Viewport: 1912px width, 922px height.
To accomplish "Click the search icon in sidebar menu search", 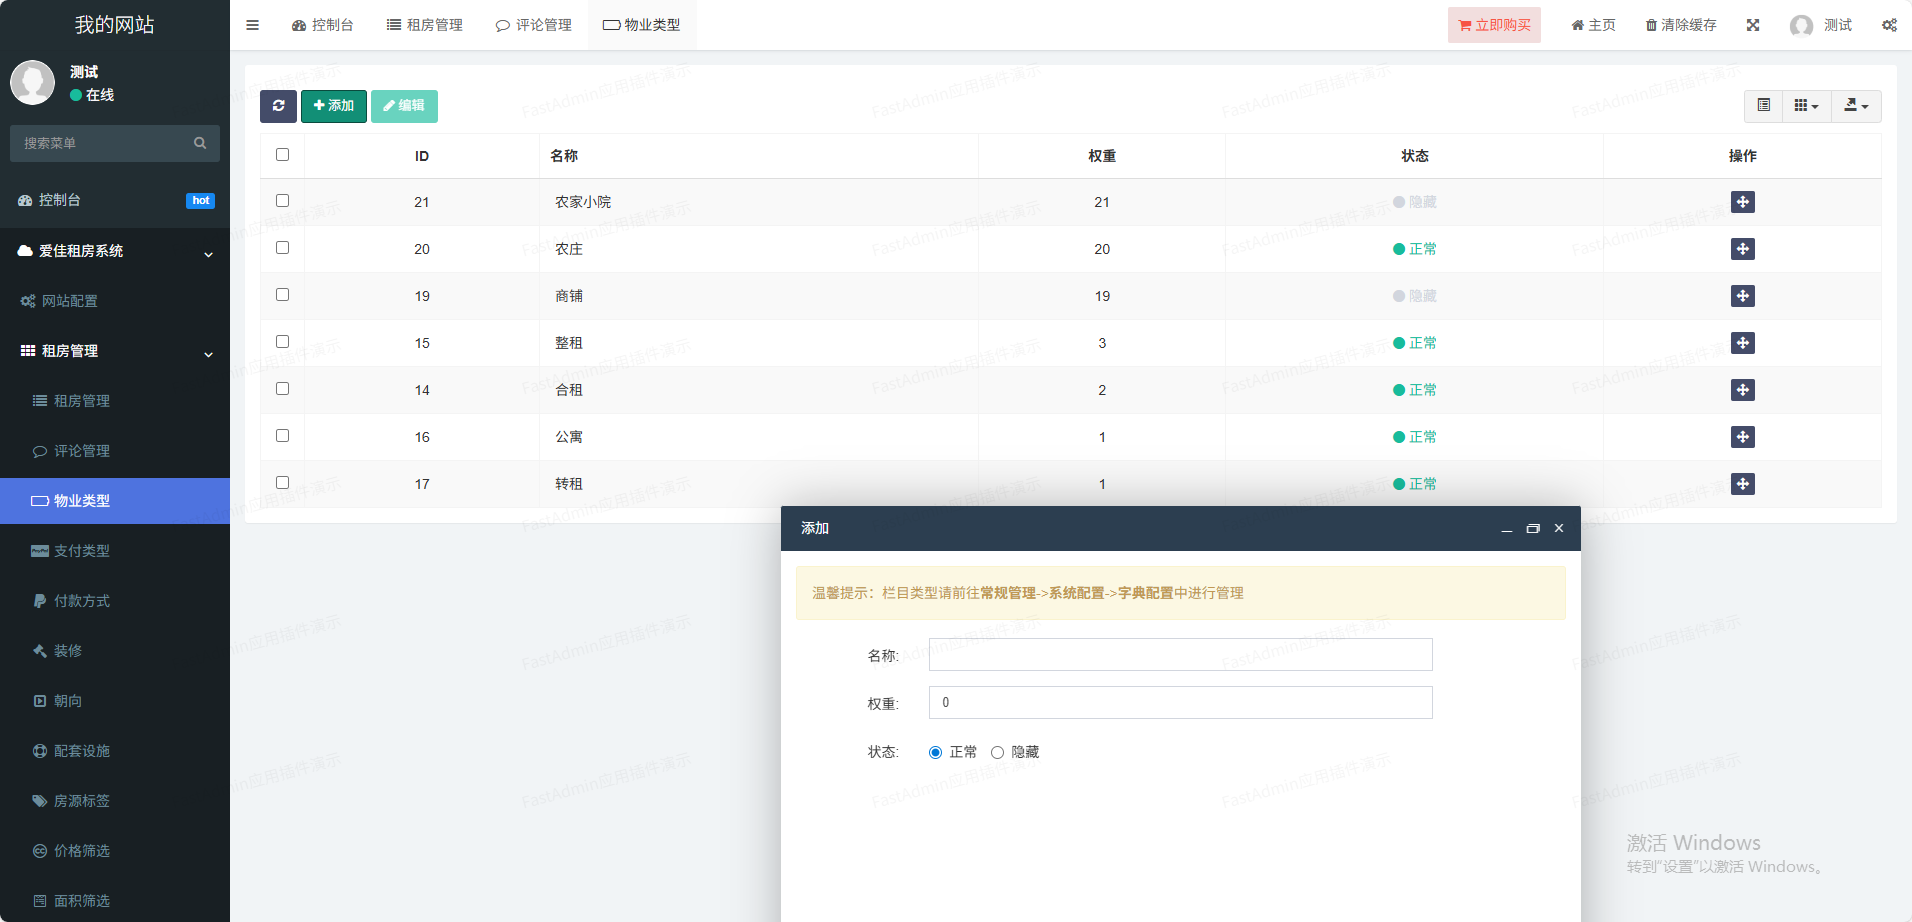I will point(200,143).
